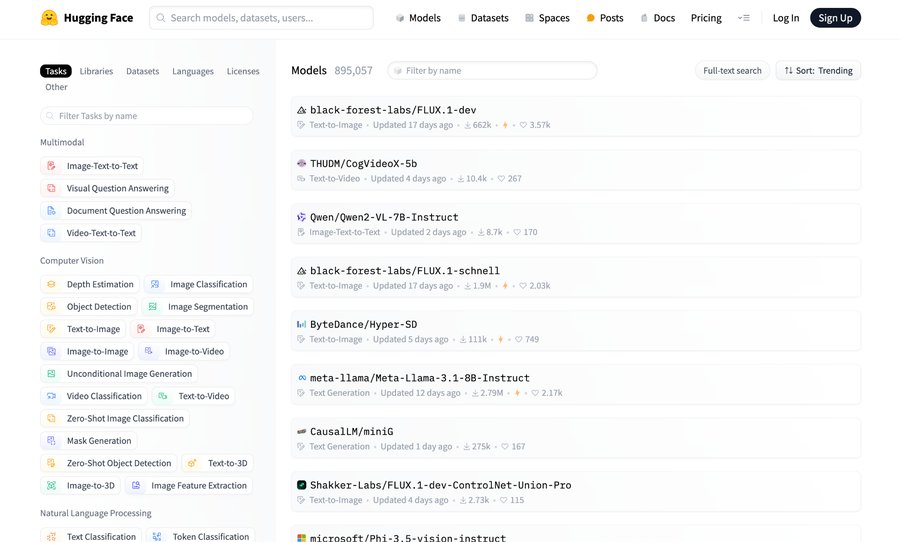Screen dimensions: 900x542
Task: Switch to the Libraries filter tab
Action: point(96,71)
